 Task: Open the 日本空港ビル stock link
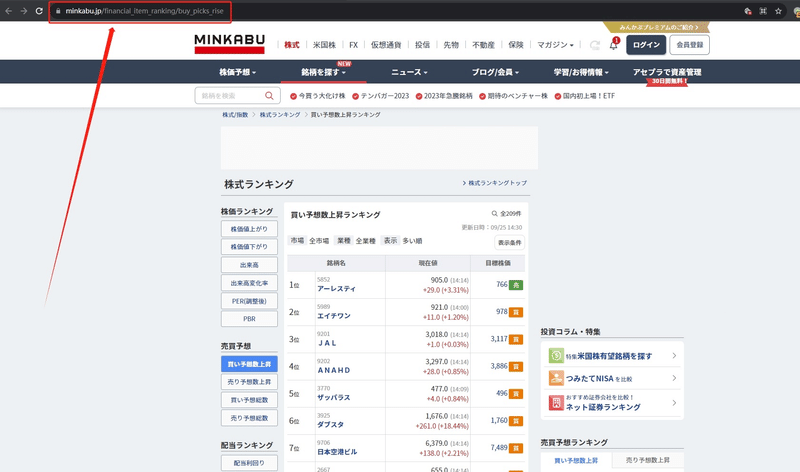337,452
